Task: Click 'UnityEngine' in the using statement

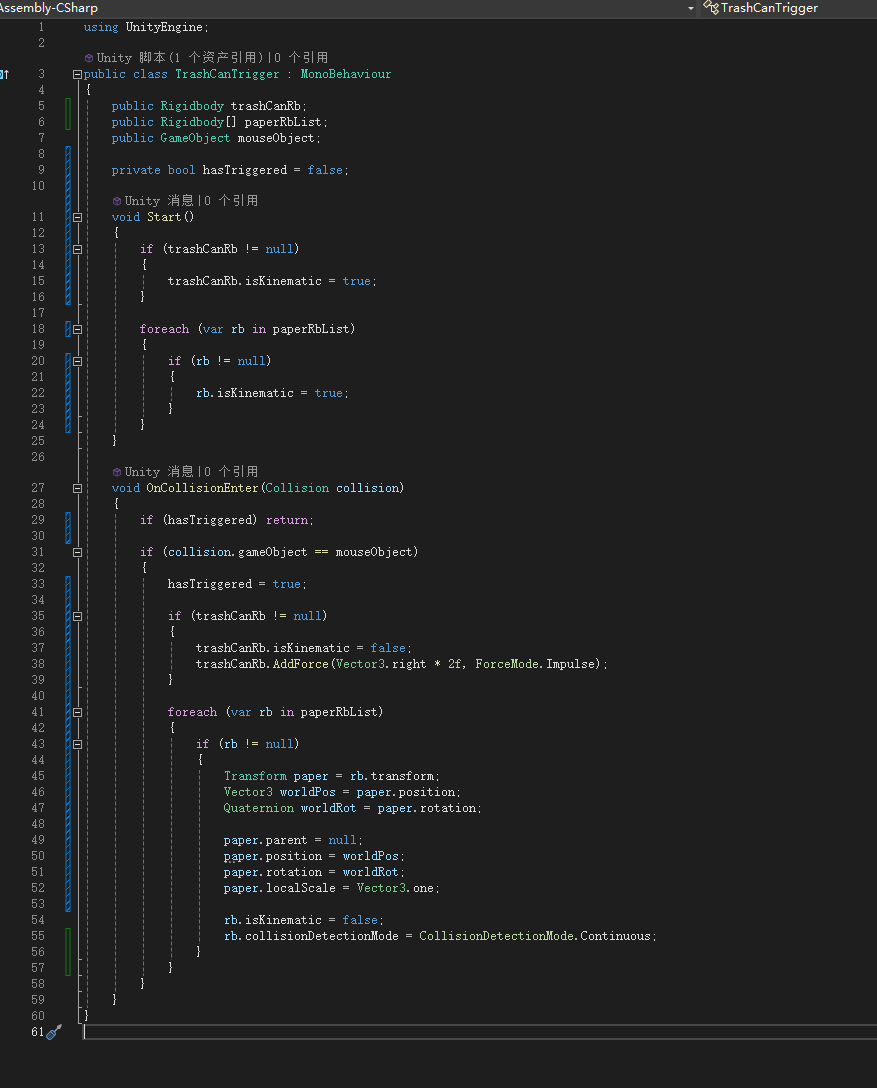Action: (164, 27)
